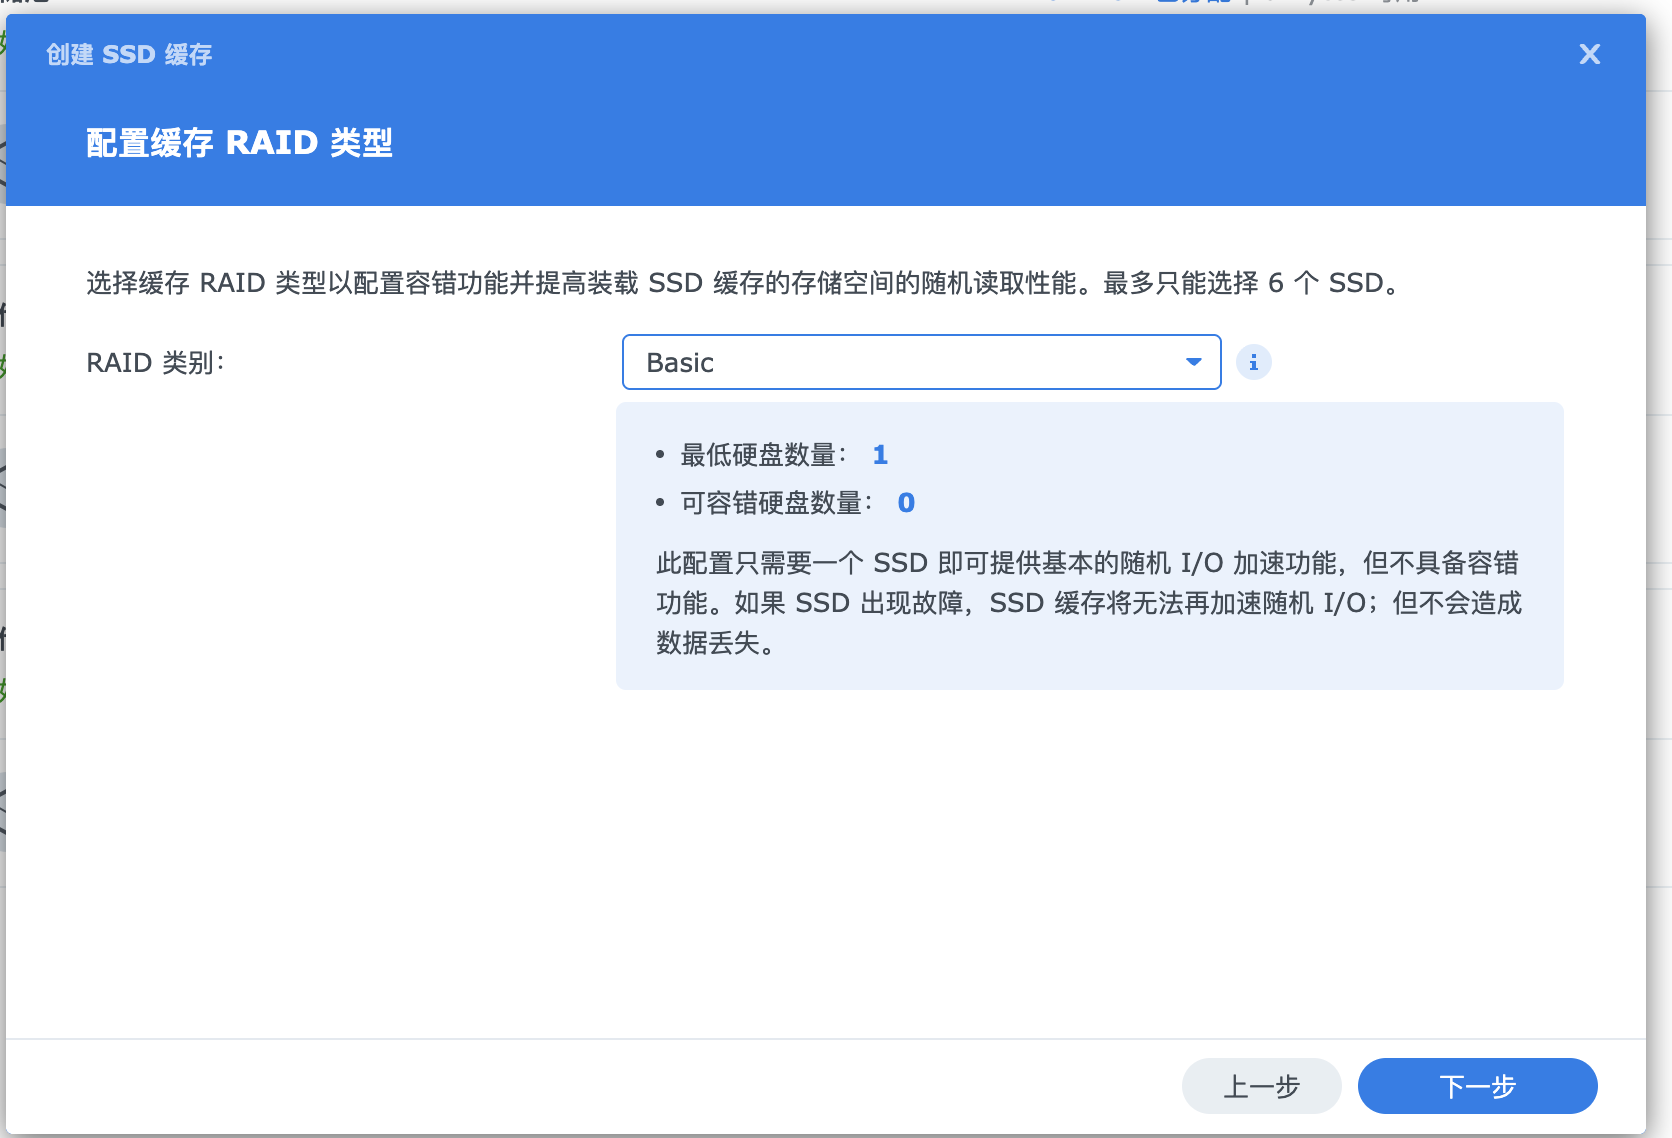Click the 配置缓存 RAID 类型 heading
The image size is (1672, 1138).
tap(239, 143)
